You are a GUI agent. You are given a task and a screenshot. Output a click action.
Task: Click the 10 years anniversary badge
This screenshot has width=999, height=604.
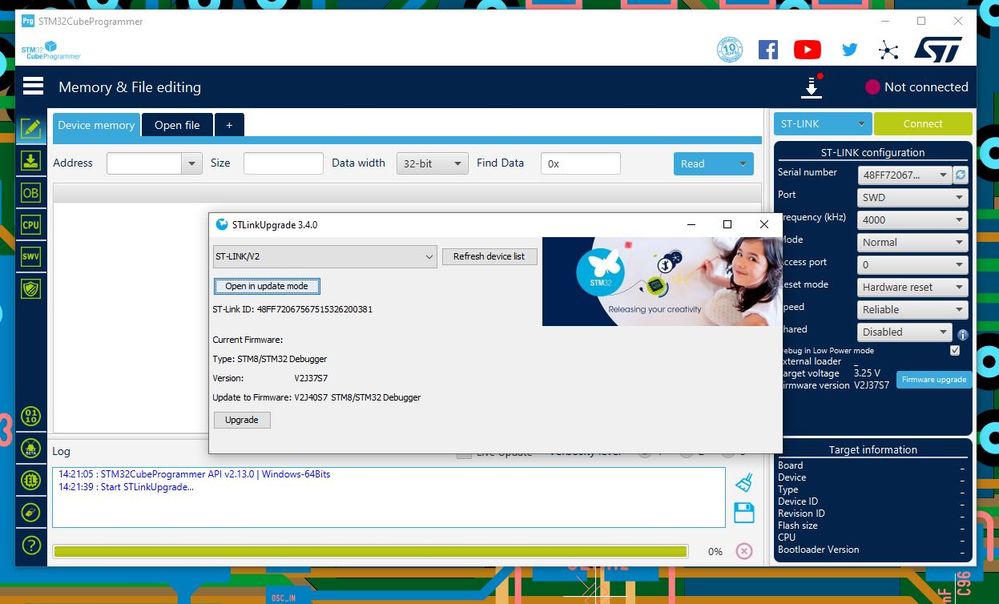(x=729, y=49)
